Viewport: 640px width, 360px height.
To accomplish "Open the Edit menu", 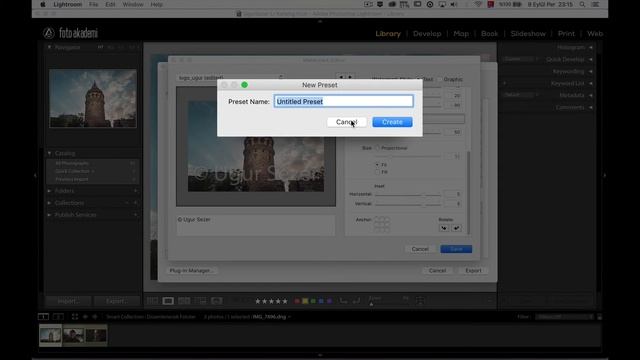I will (110, 4).
